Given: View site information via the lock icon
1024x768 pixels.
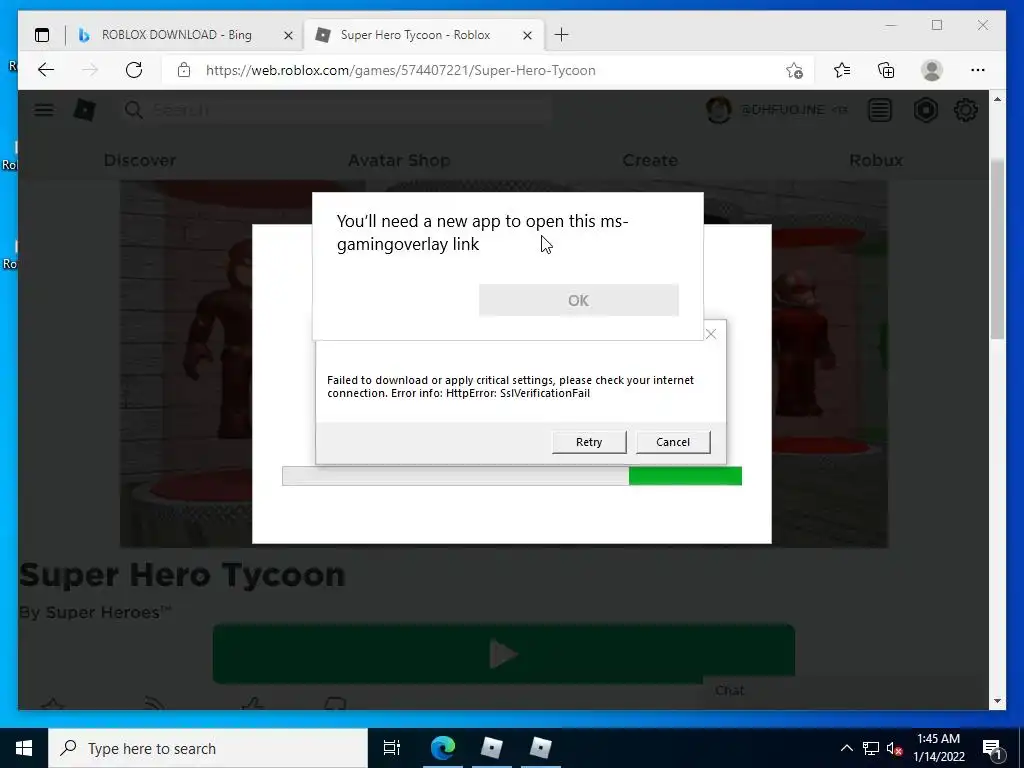Looking at the screenshot, I should (184, 70).
